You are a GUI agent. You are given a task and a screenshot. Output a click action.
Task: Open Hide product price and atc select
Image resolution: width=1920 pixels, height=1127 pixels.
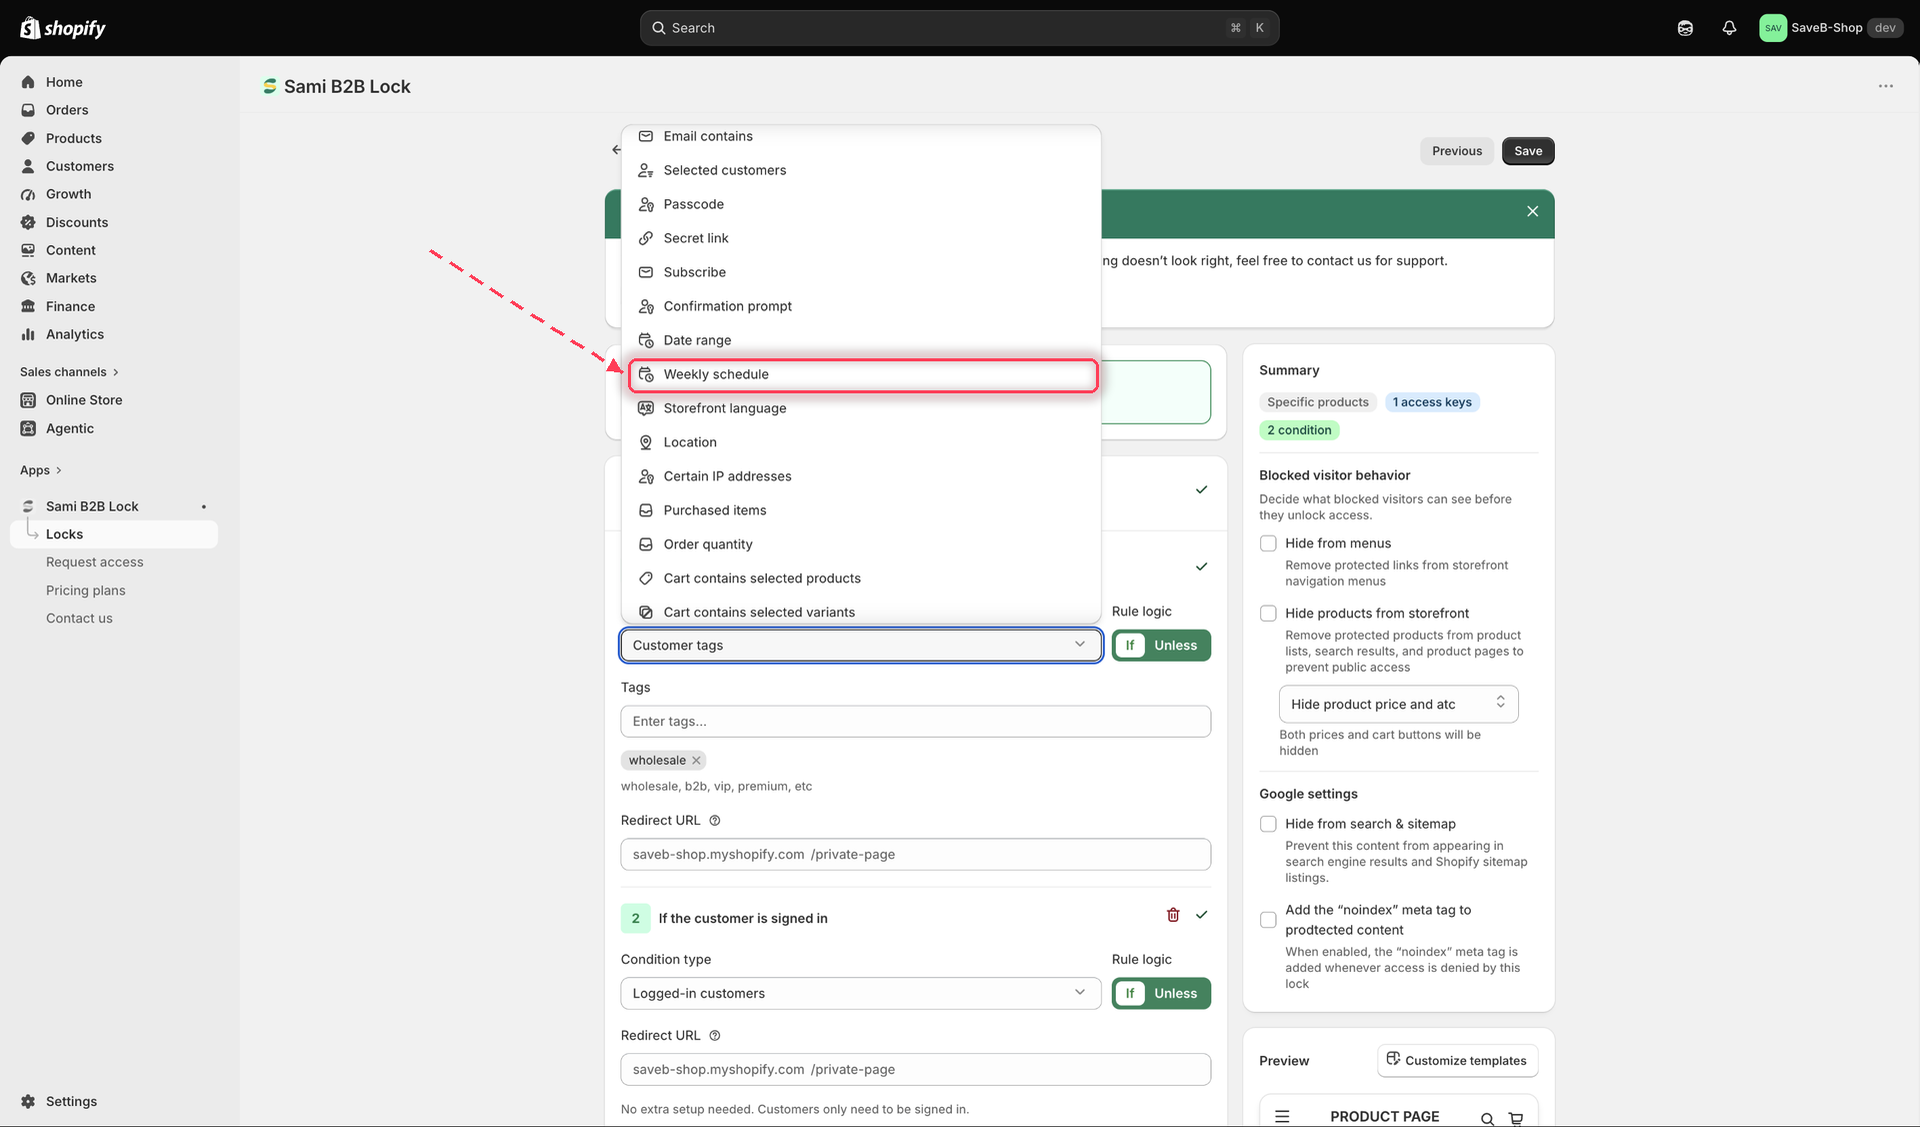(x=1398, y=704)
